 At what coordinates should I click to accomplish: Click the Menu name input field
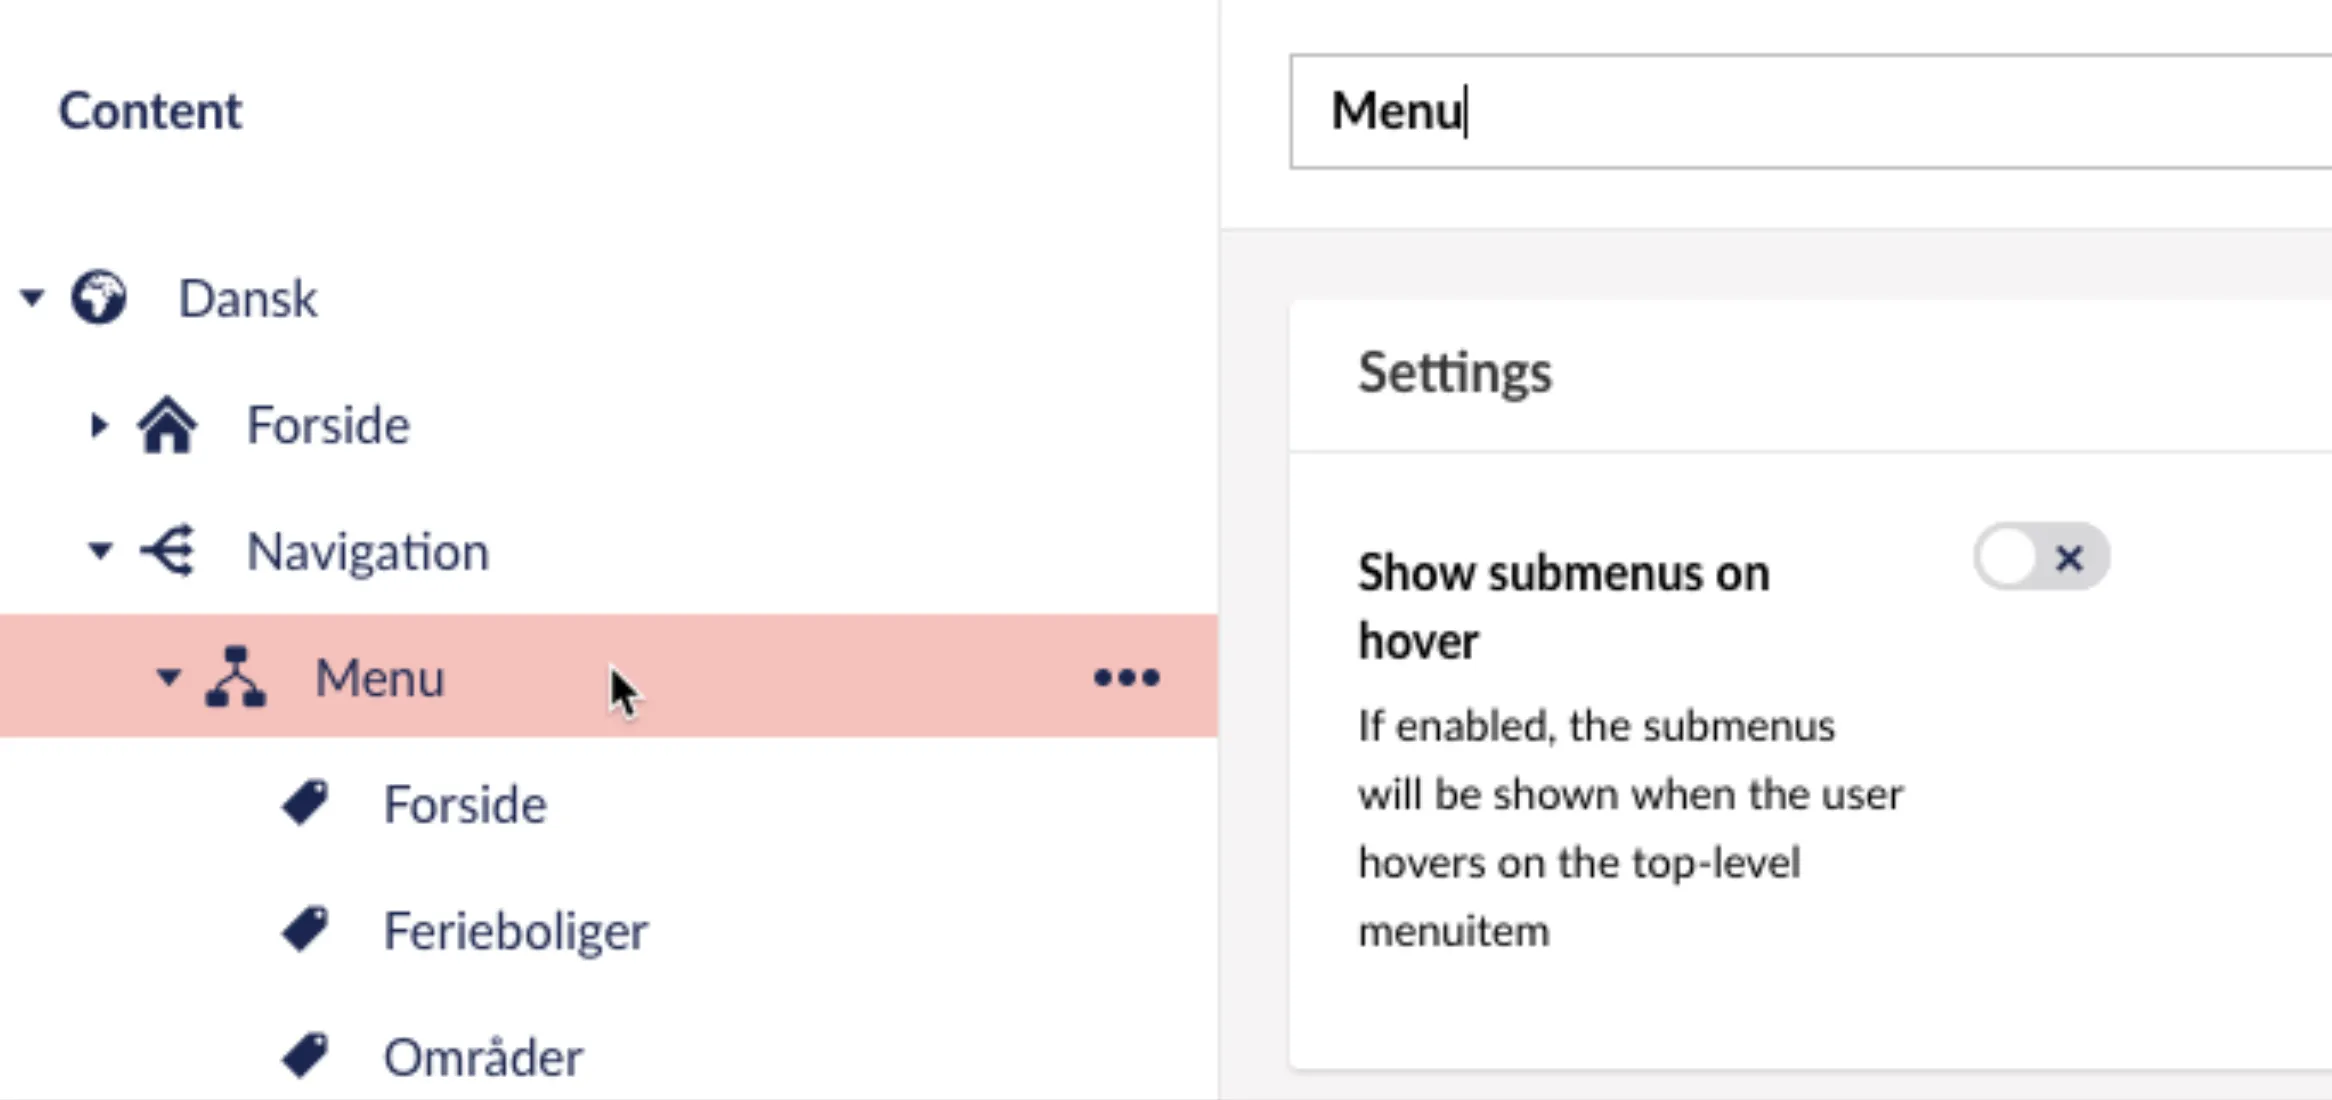pos(1811,111)
